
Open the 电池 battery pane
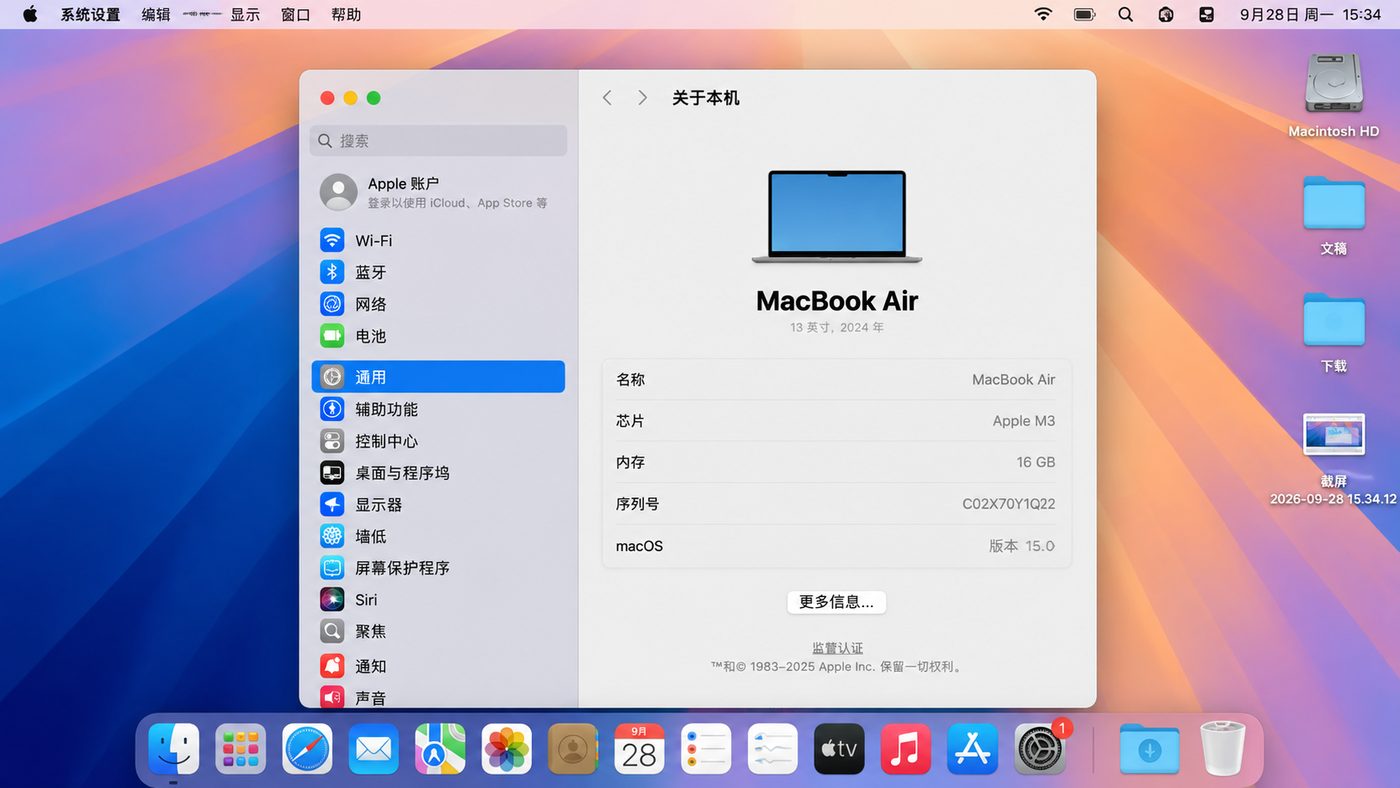pos(438,336)
